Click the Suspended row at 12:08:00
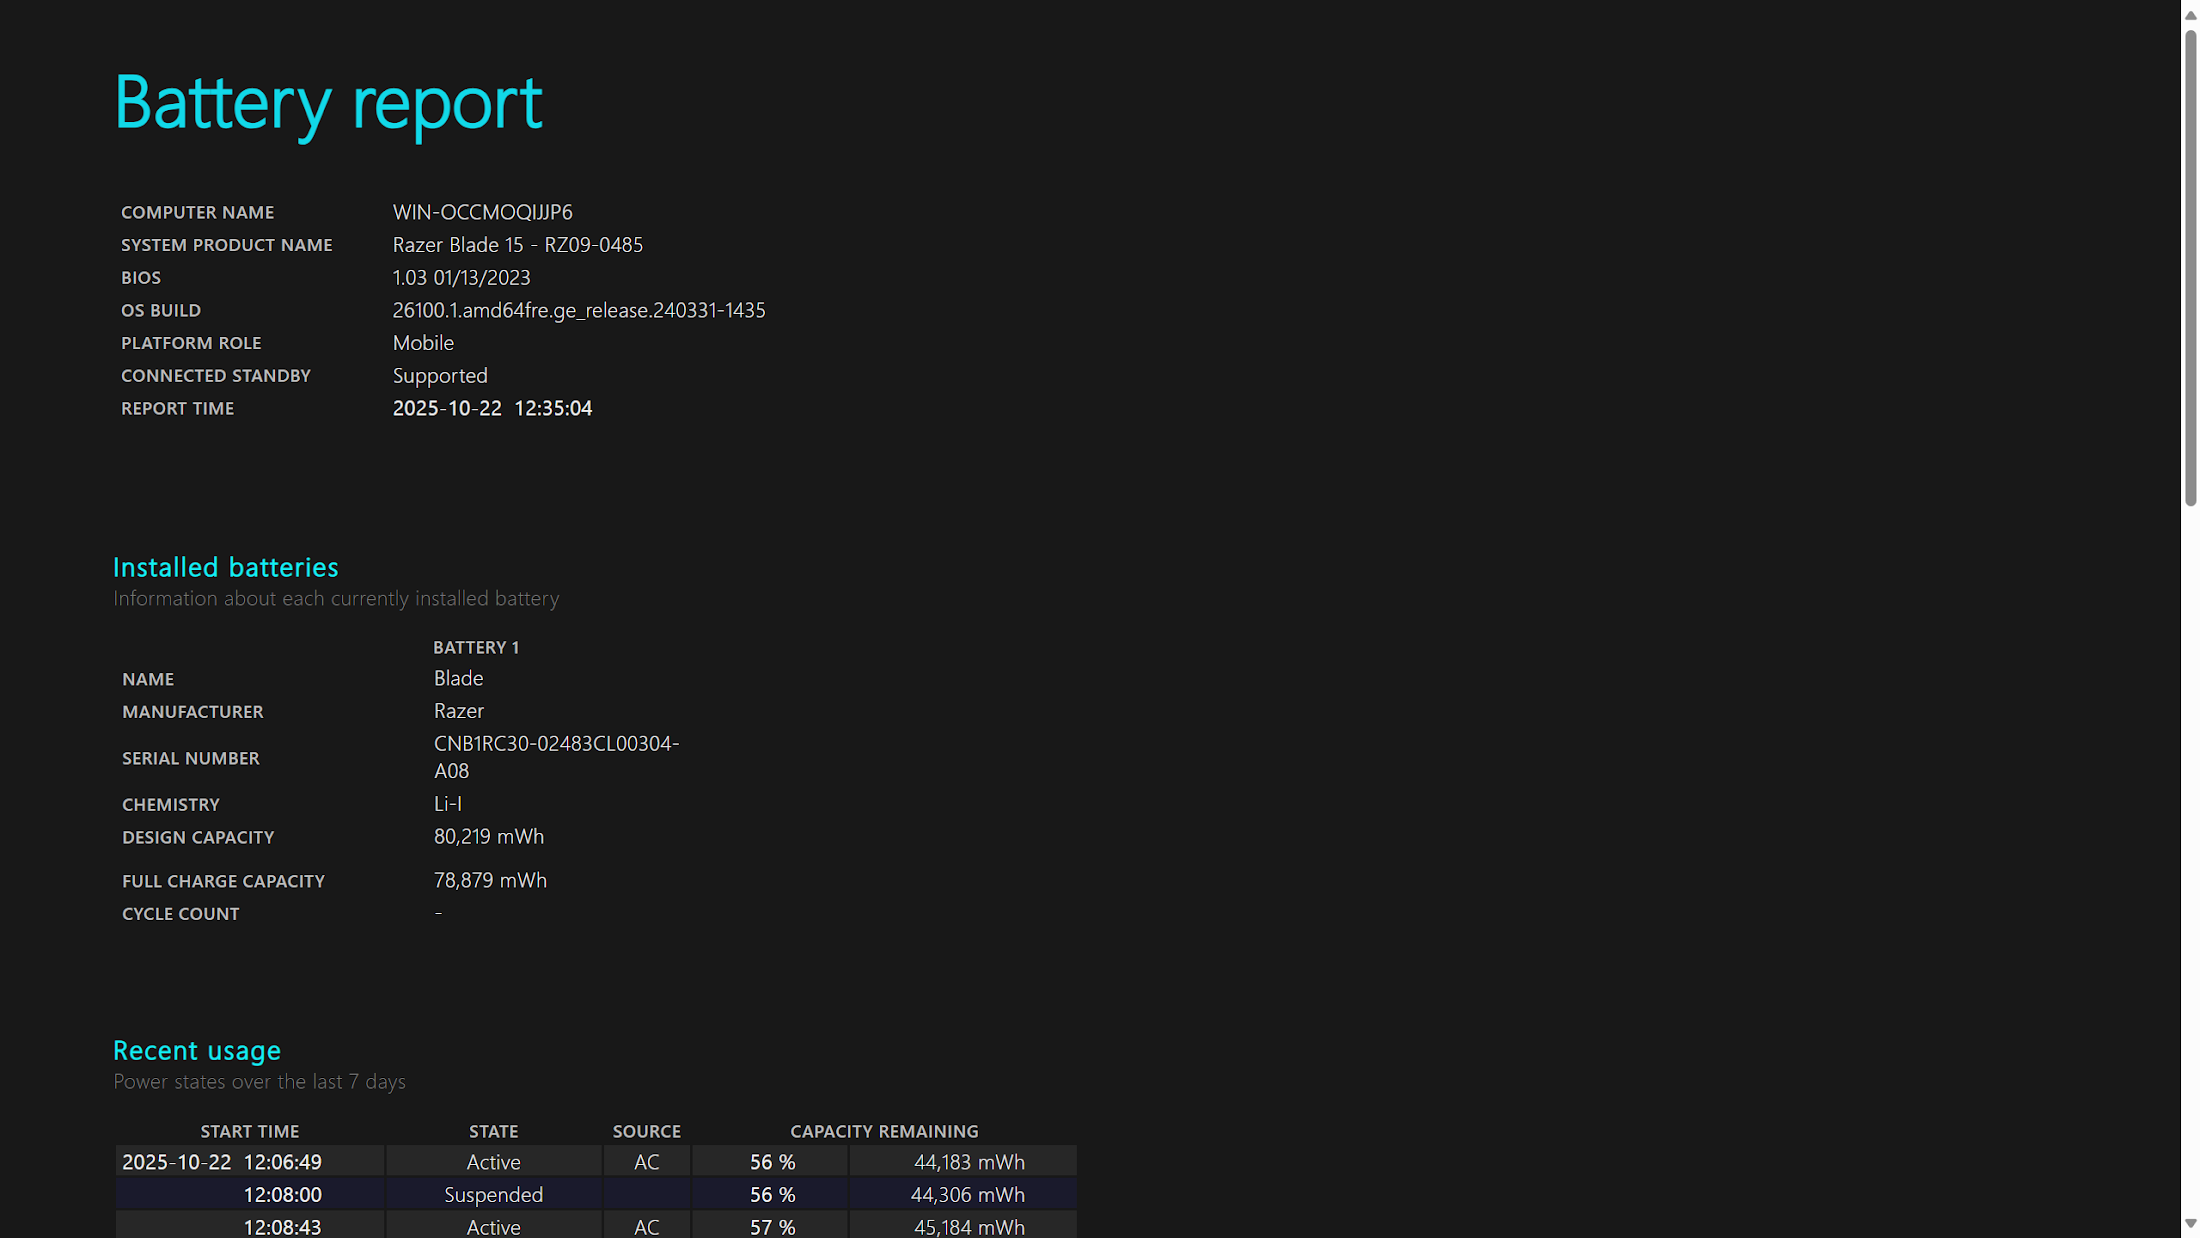 (493, 1194)
